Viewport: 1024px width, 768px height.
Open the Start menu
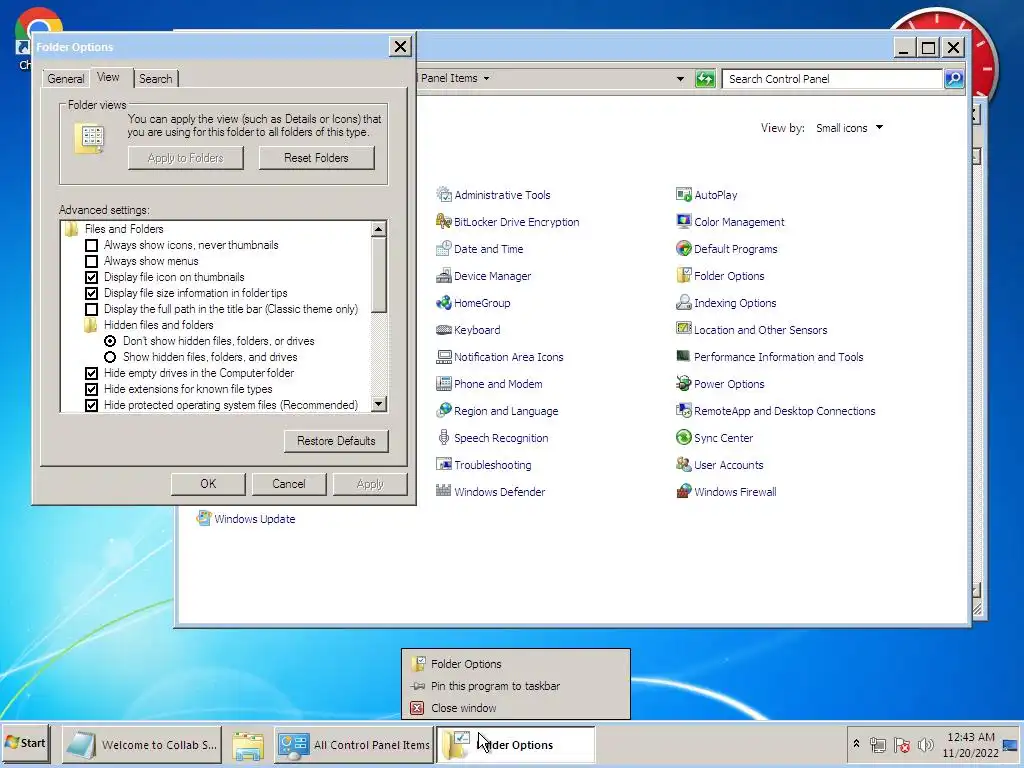click(26, 743)
